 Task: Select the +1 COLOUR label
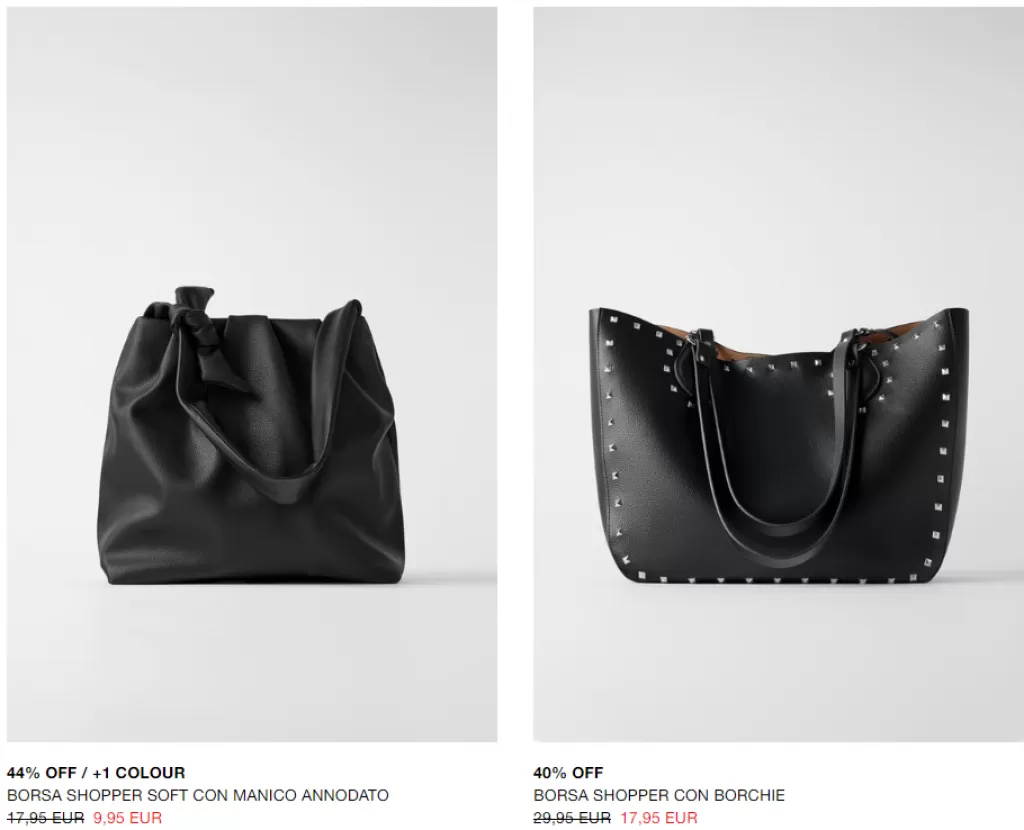coord(138,773)
